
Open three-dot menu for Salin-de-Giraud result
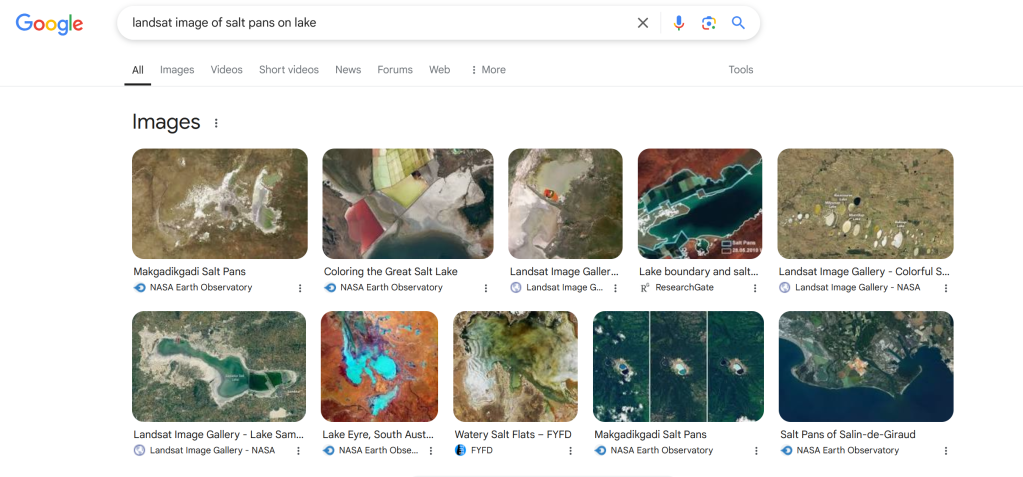(x=946, y=451)
